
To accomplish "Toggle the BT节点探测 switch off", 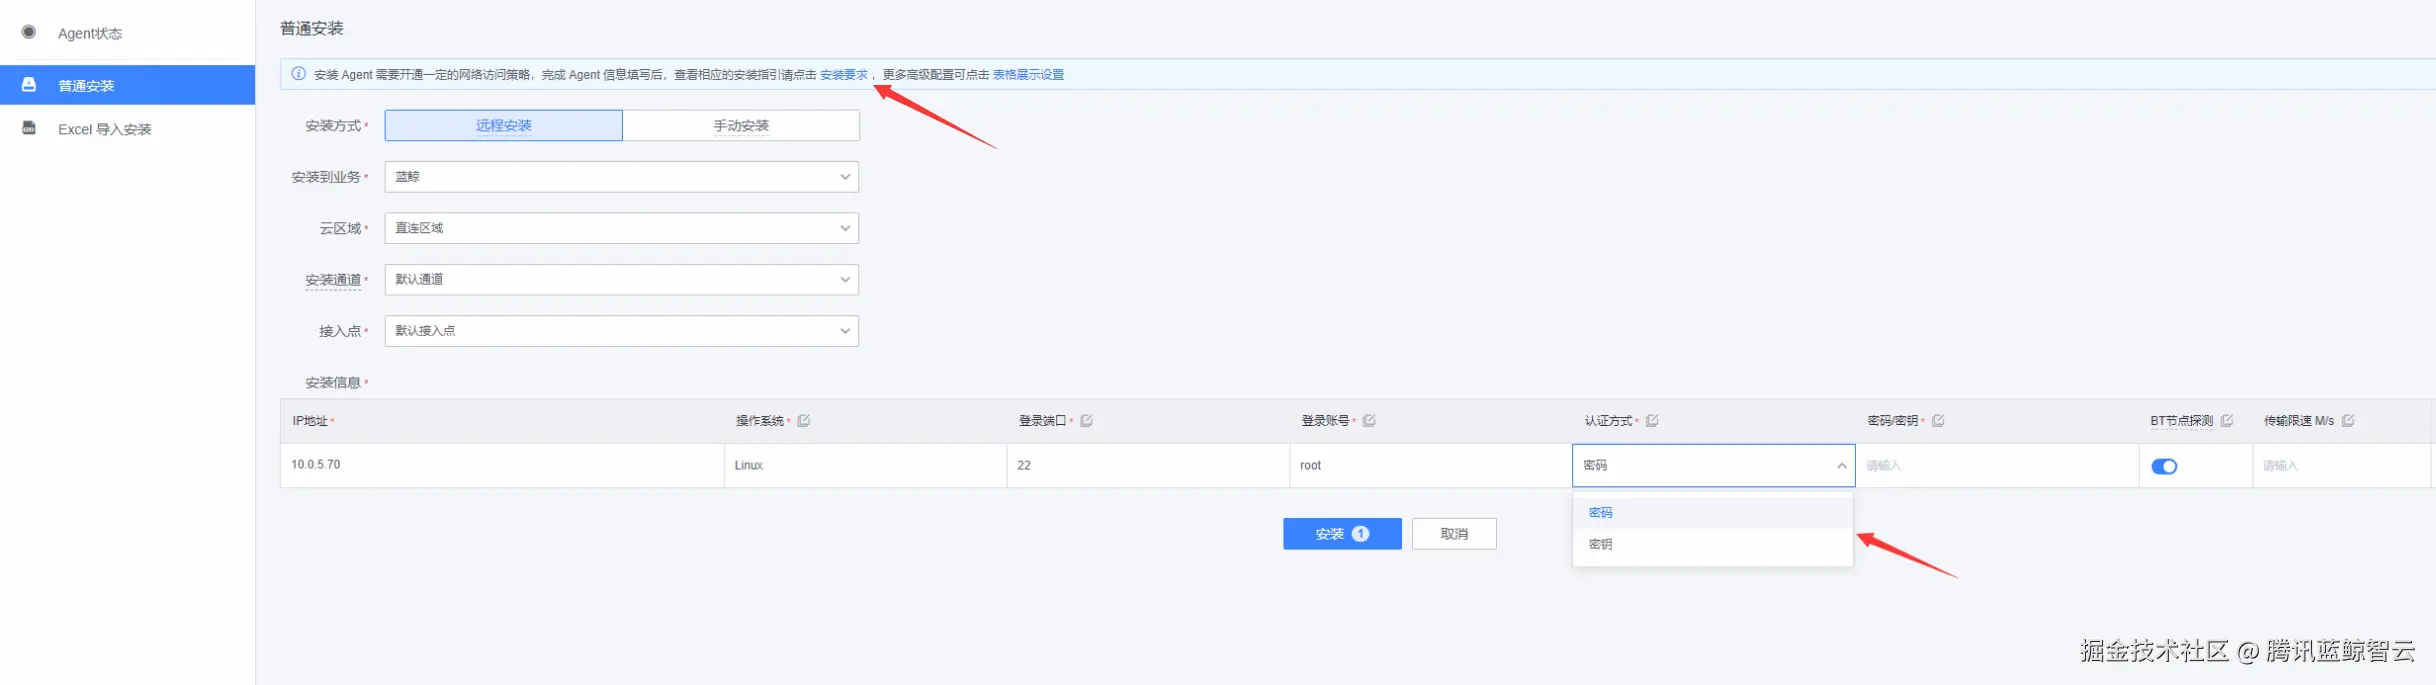I will click(x=2164, y=466).
